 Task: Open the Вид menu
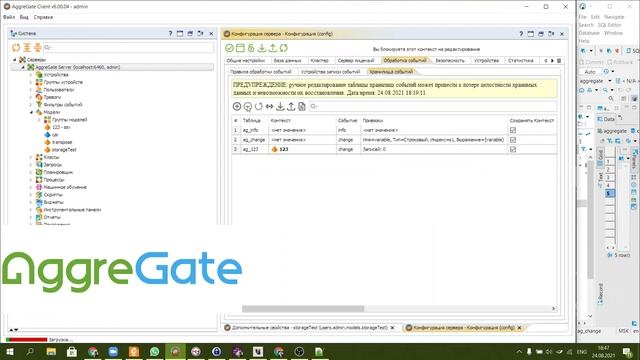coord(24,17)
